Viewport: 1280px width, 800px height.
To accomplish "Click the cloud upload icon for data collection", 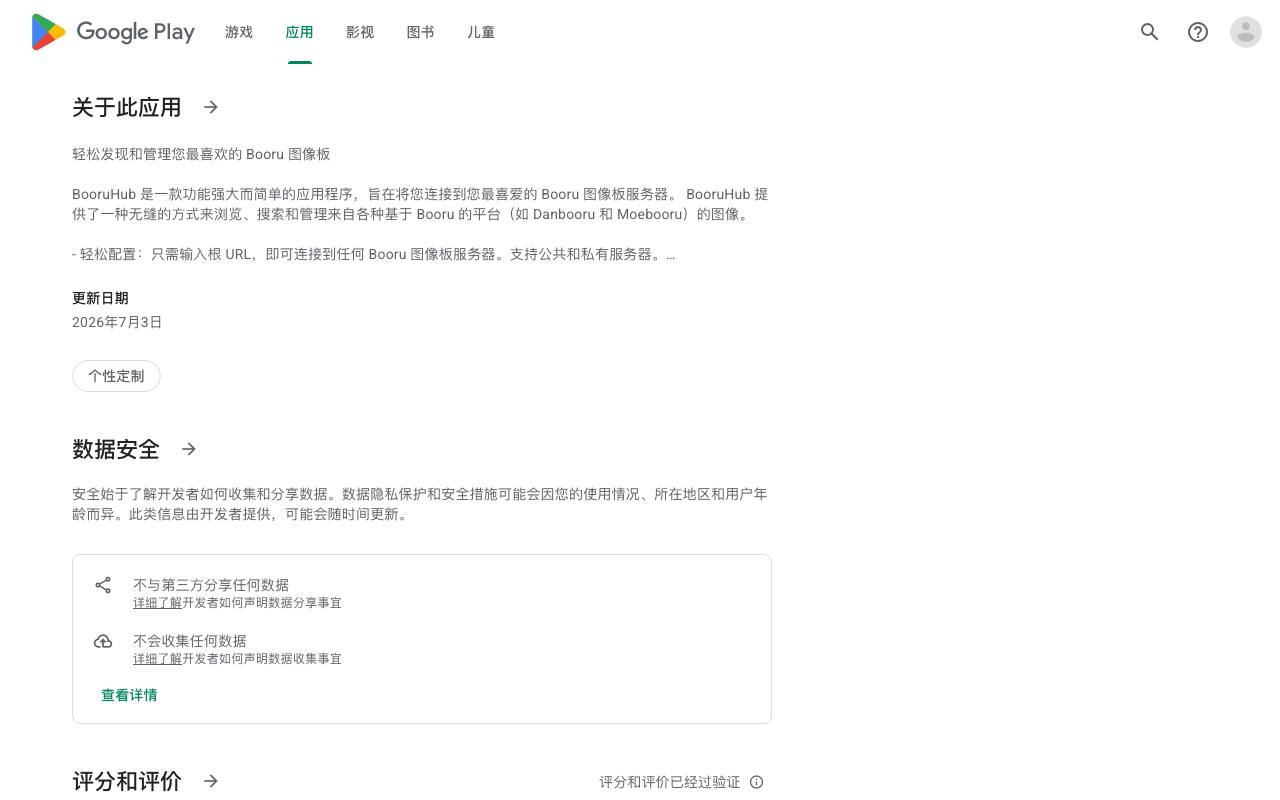I will pyautogui.click(x=103, y=641).
